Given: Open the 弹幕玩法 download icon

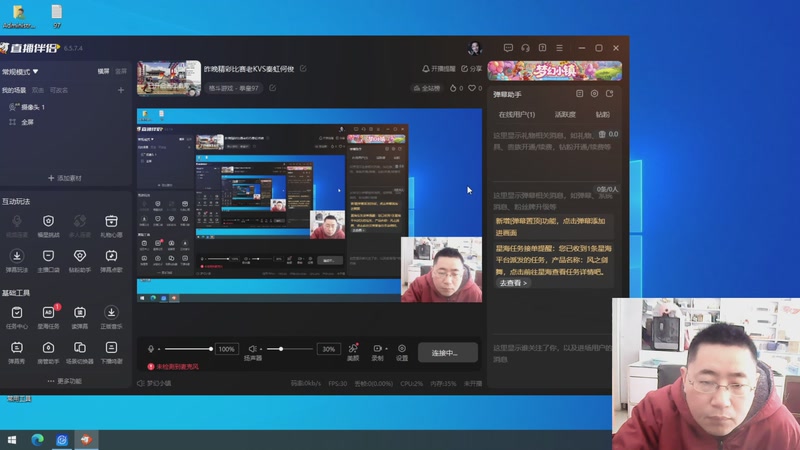Looking at the screenshot, I should (x=17, y=256).
